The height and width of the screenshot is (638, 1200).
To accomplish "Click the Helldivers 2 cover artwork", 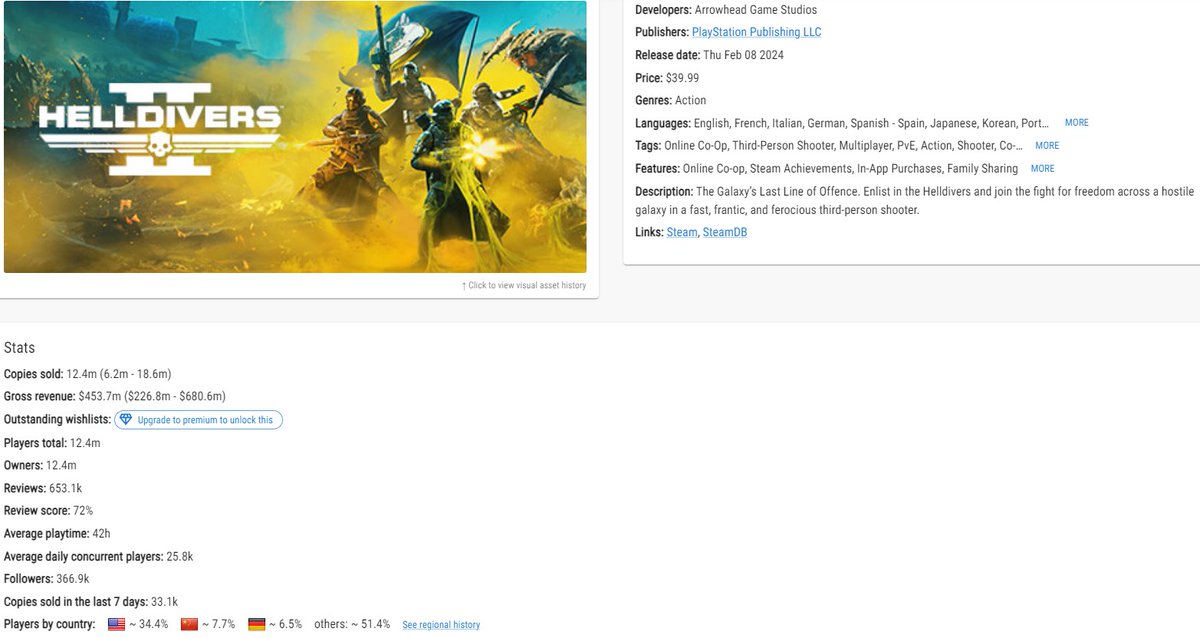I will tap(297, 137).
